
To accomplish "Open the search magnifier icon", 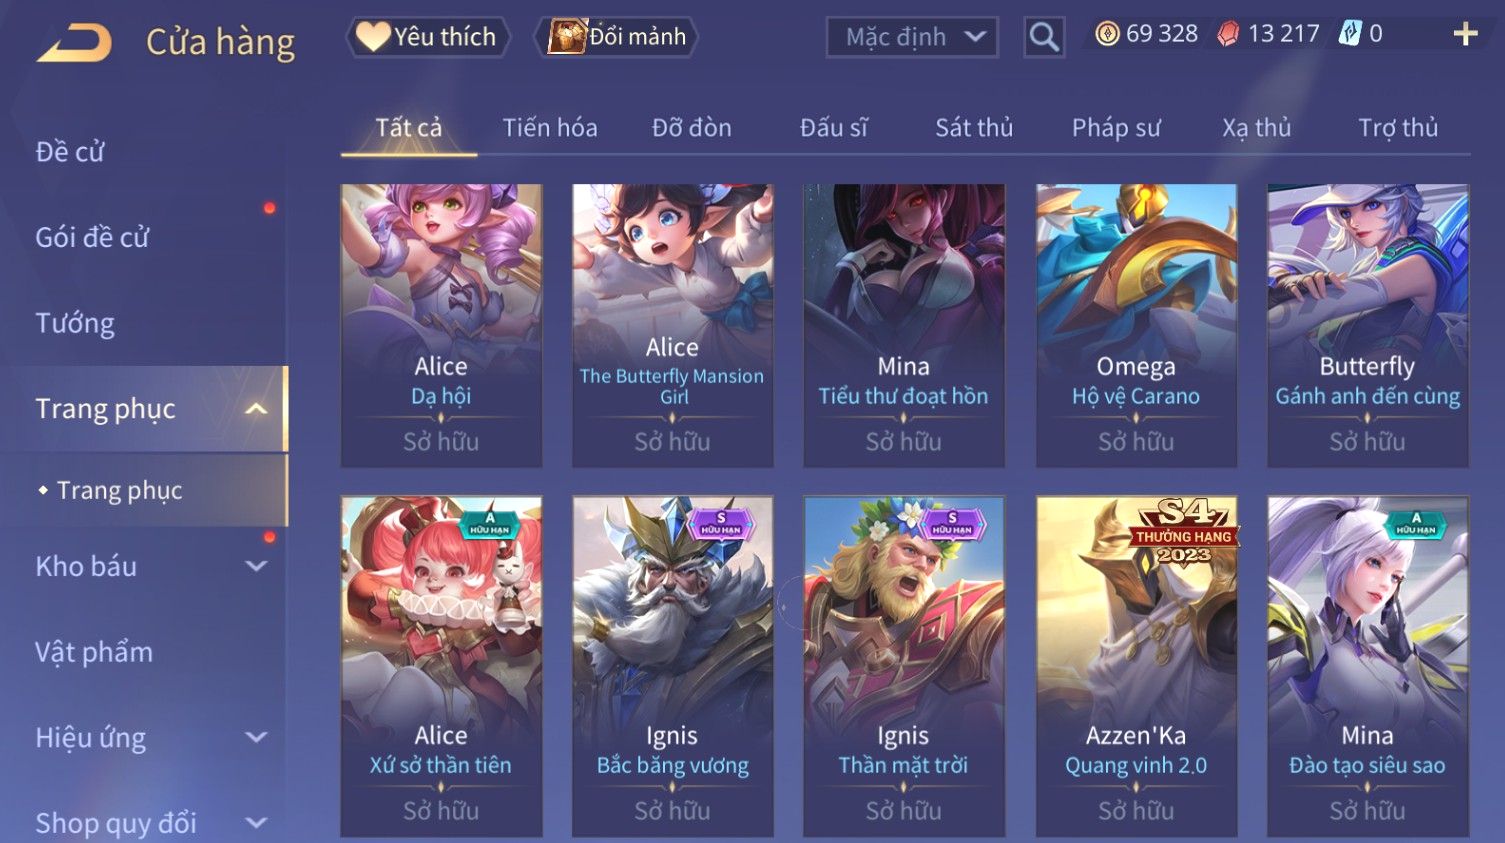I will click(1044, 37).
